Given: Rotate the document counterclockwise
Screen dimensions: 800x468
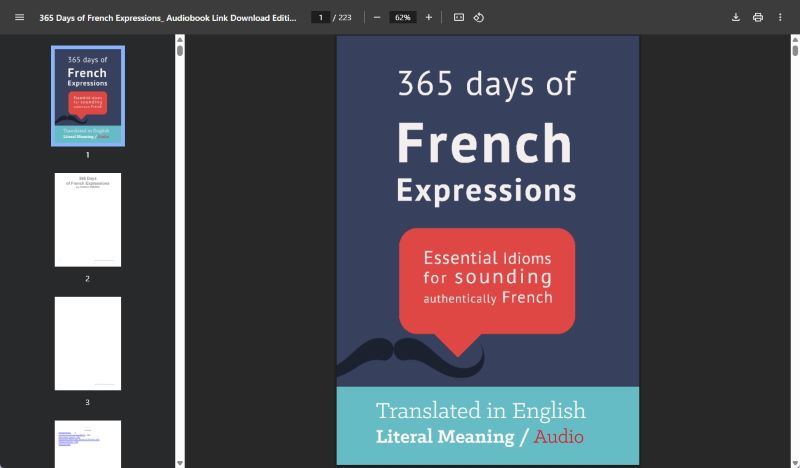Looking at the screenshot, I should [479, 17].
